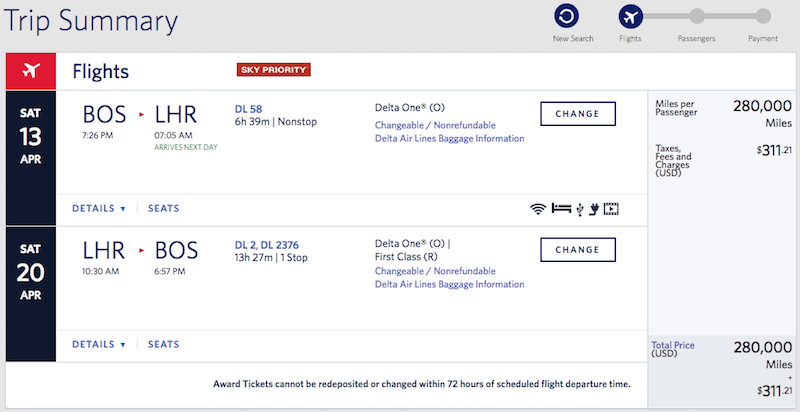Image resolution: width=800 pixels, height=412 pixels.
Task: Click the 13h 27m | 1 Stop text
Action: [x=271, y=258]
